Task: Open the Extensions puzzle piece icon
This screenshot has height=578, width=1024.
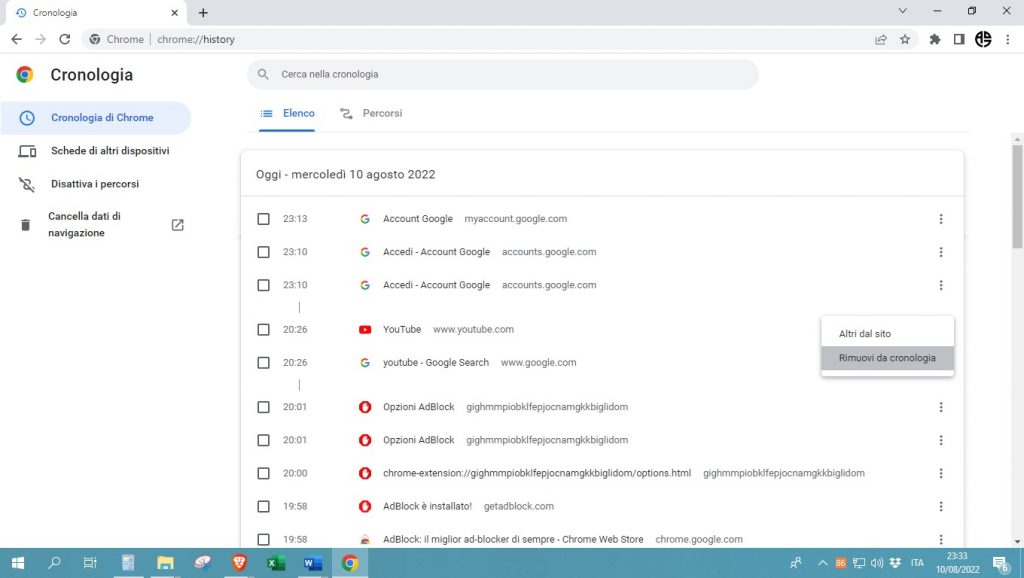Action: tap(935, 40)
